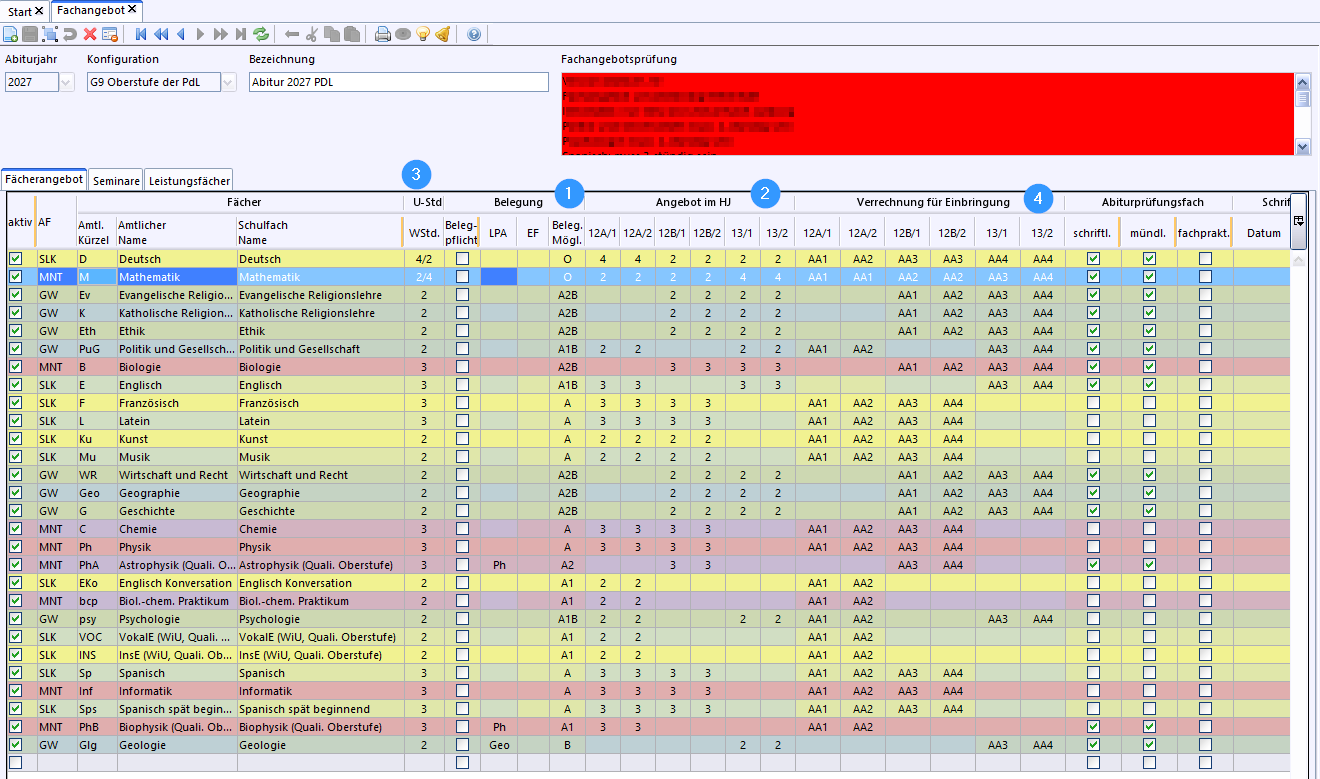The width and height of the screenshot is (1320, 779).
Task: Open the Leistungsfächer tab
Action: click(x=188, y=181)
